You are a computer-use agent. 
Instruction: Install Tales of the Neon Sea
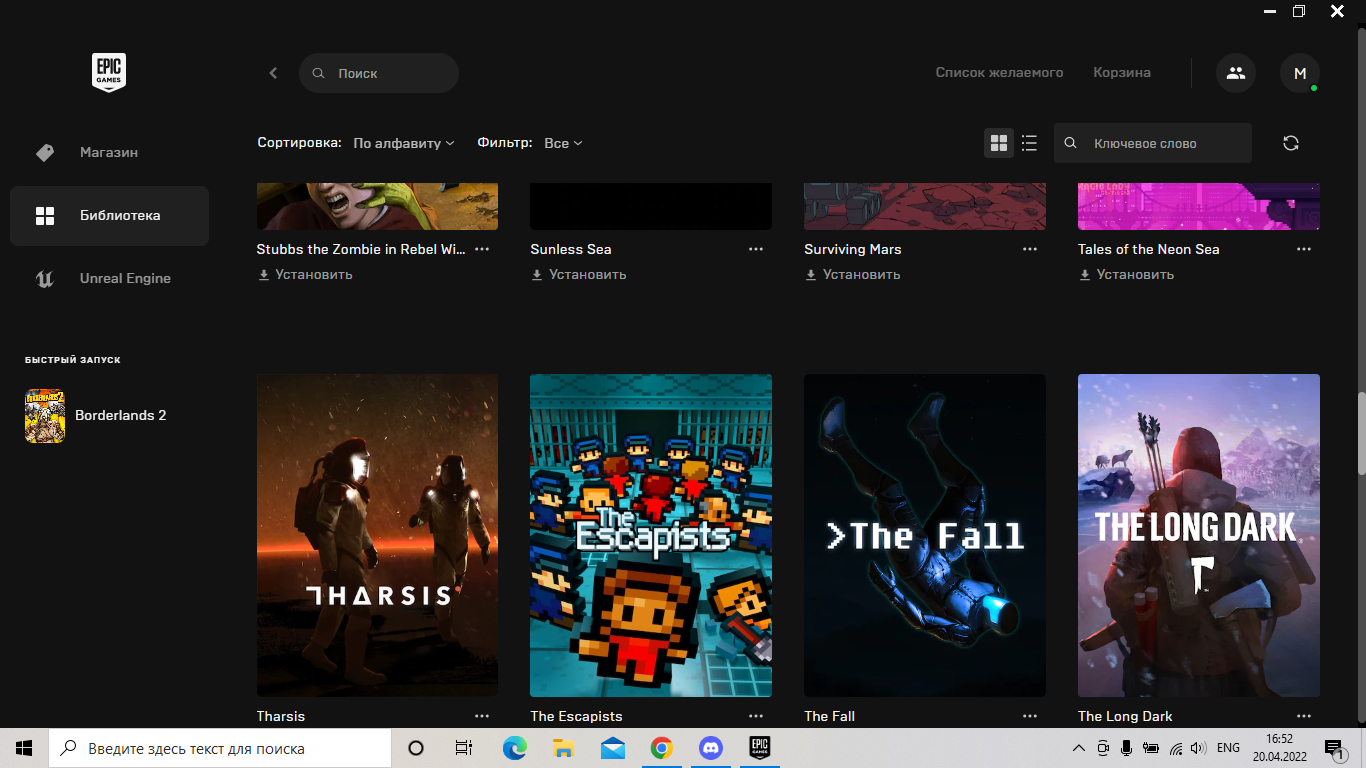tap(1127, 274)
